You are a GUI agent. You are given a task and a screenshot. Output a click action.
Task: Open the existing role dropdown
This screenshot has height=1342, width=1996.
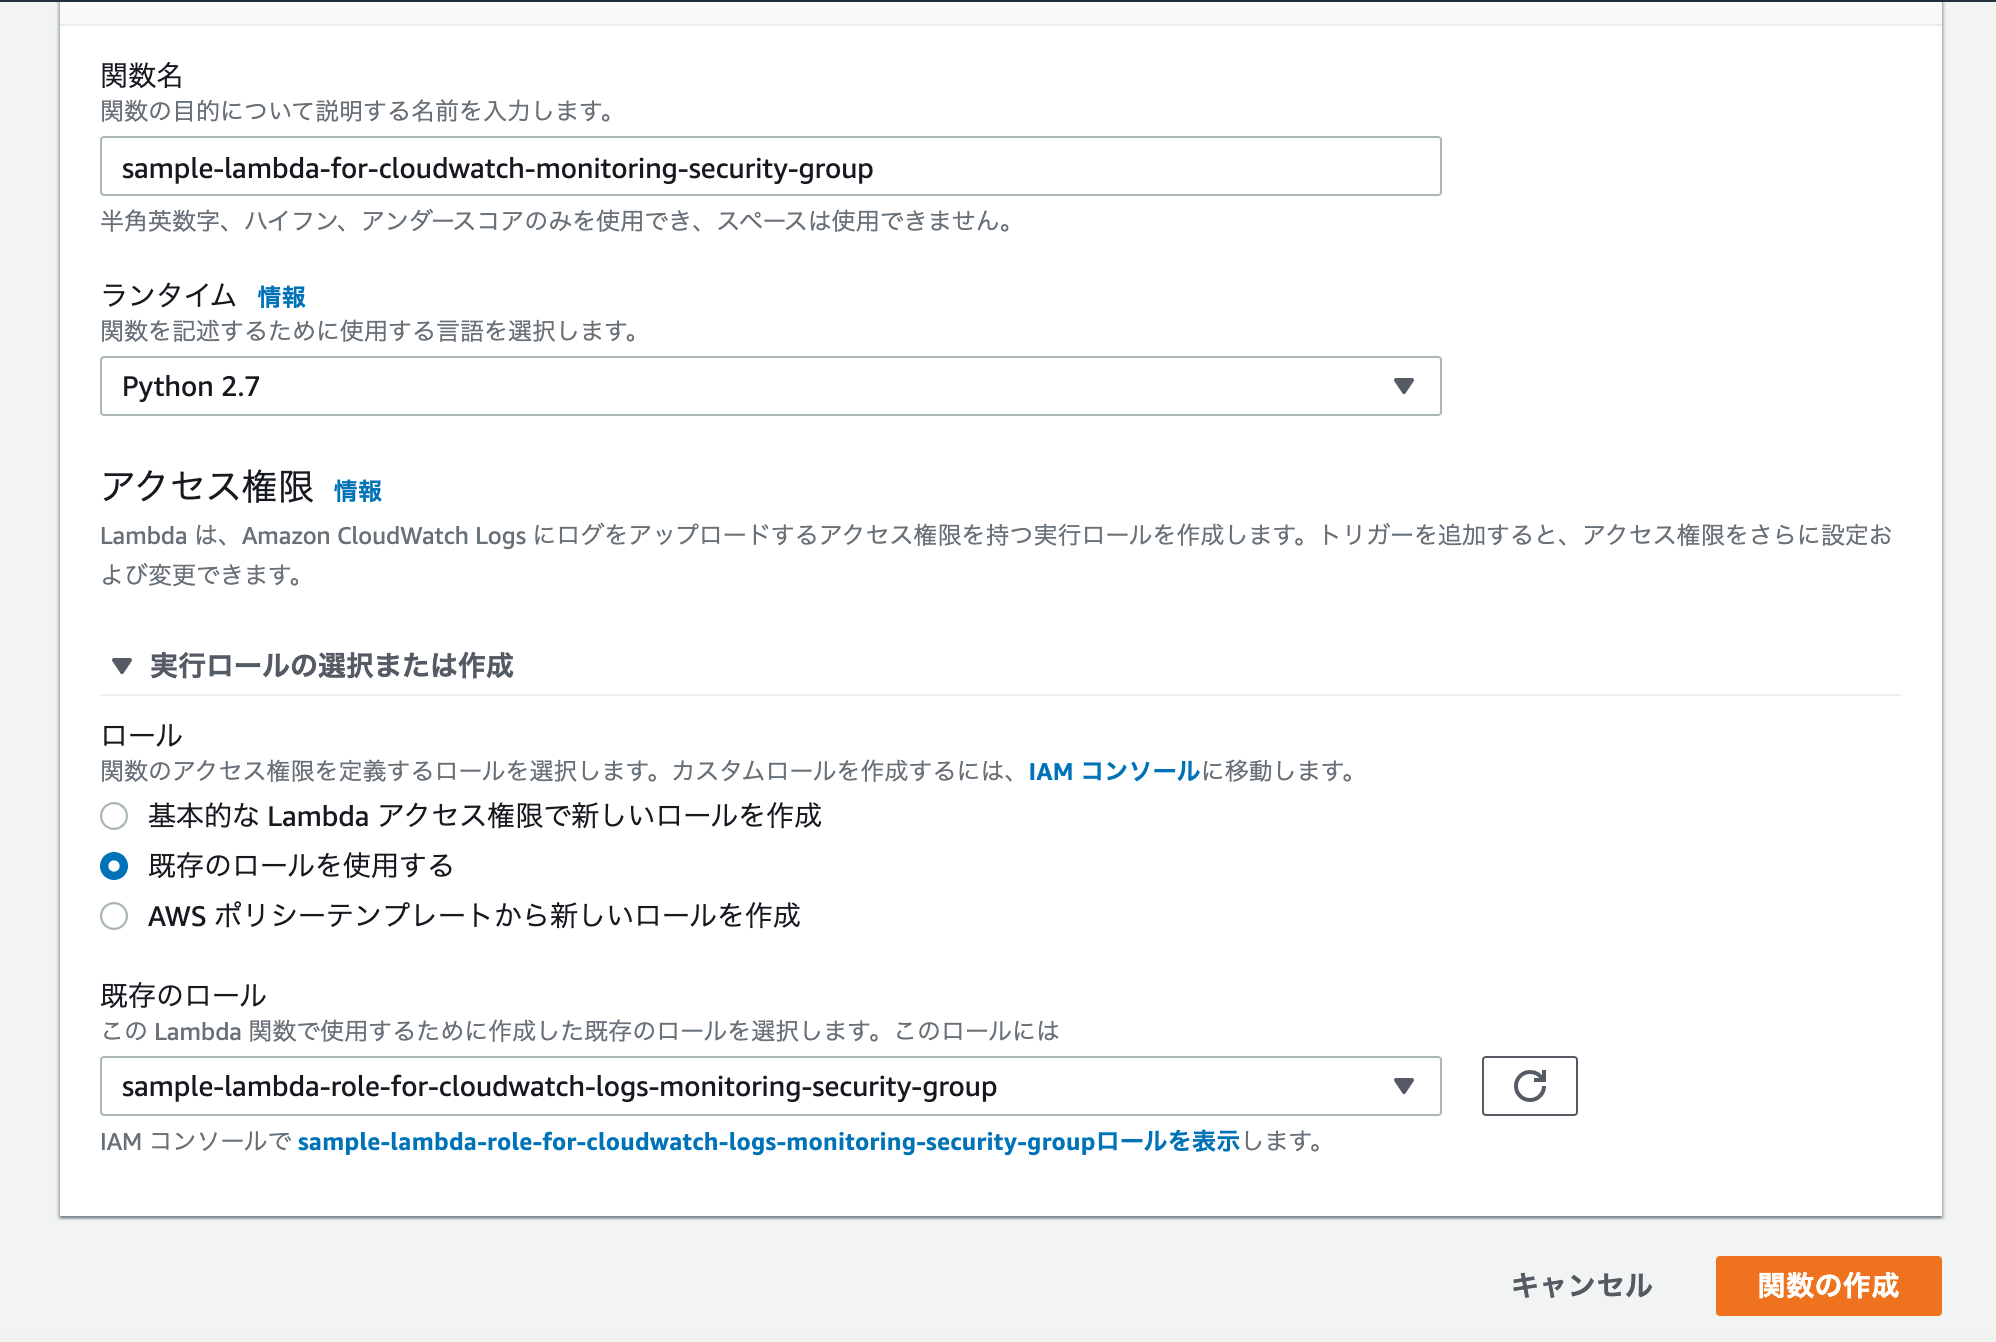[x=770, y=1086]
